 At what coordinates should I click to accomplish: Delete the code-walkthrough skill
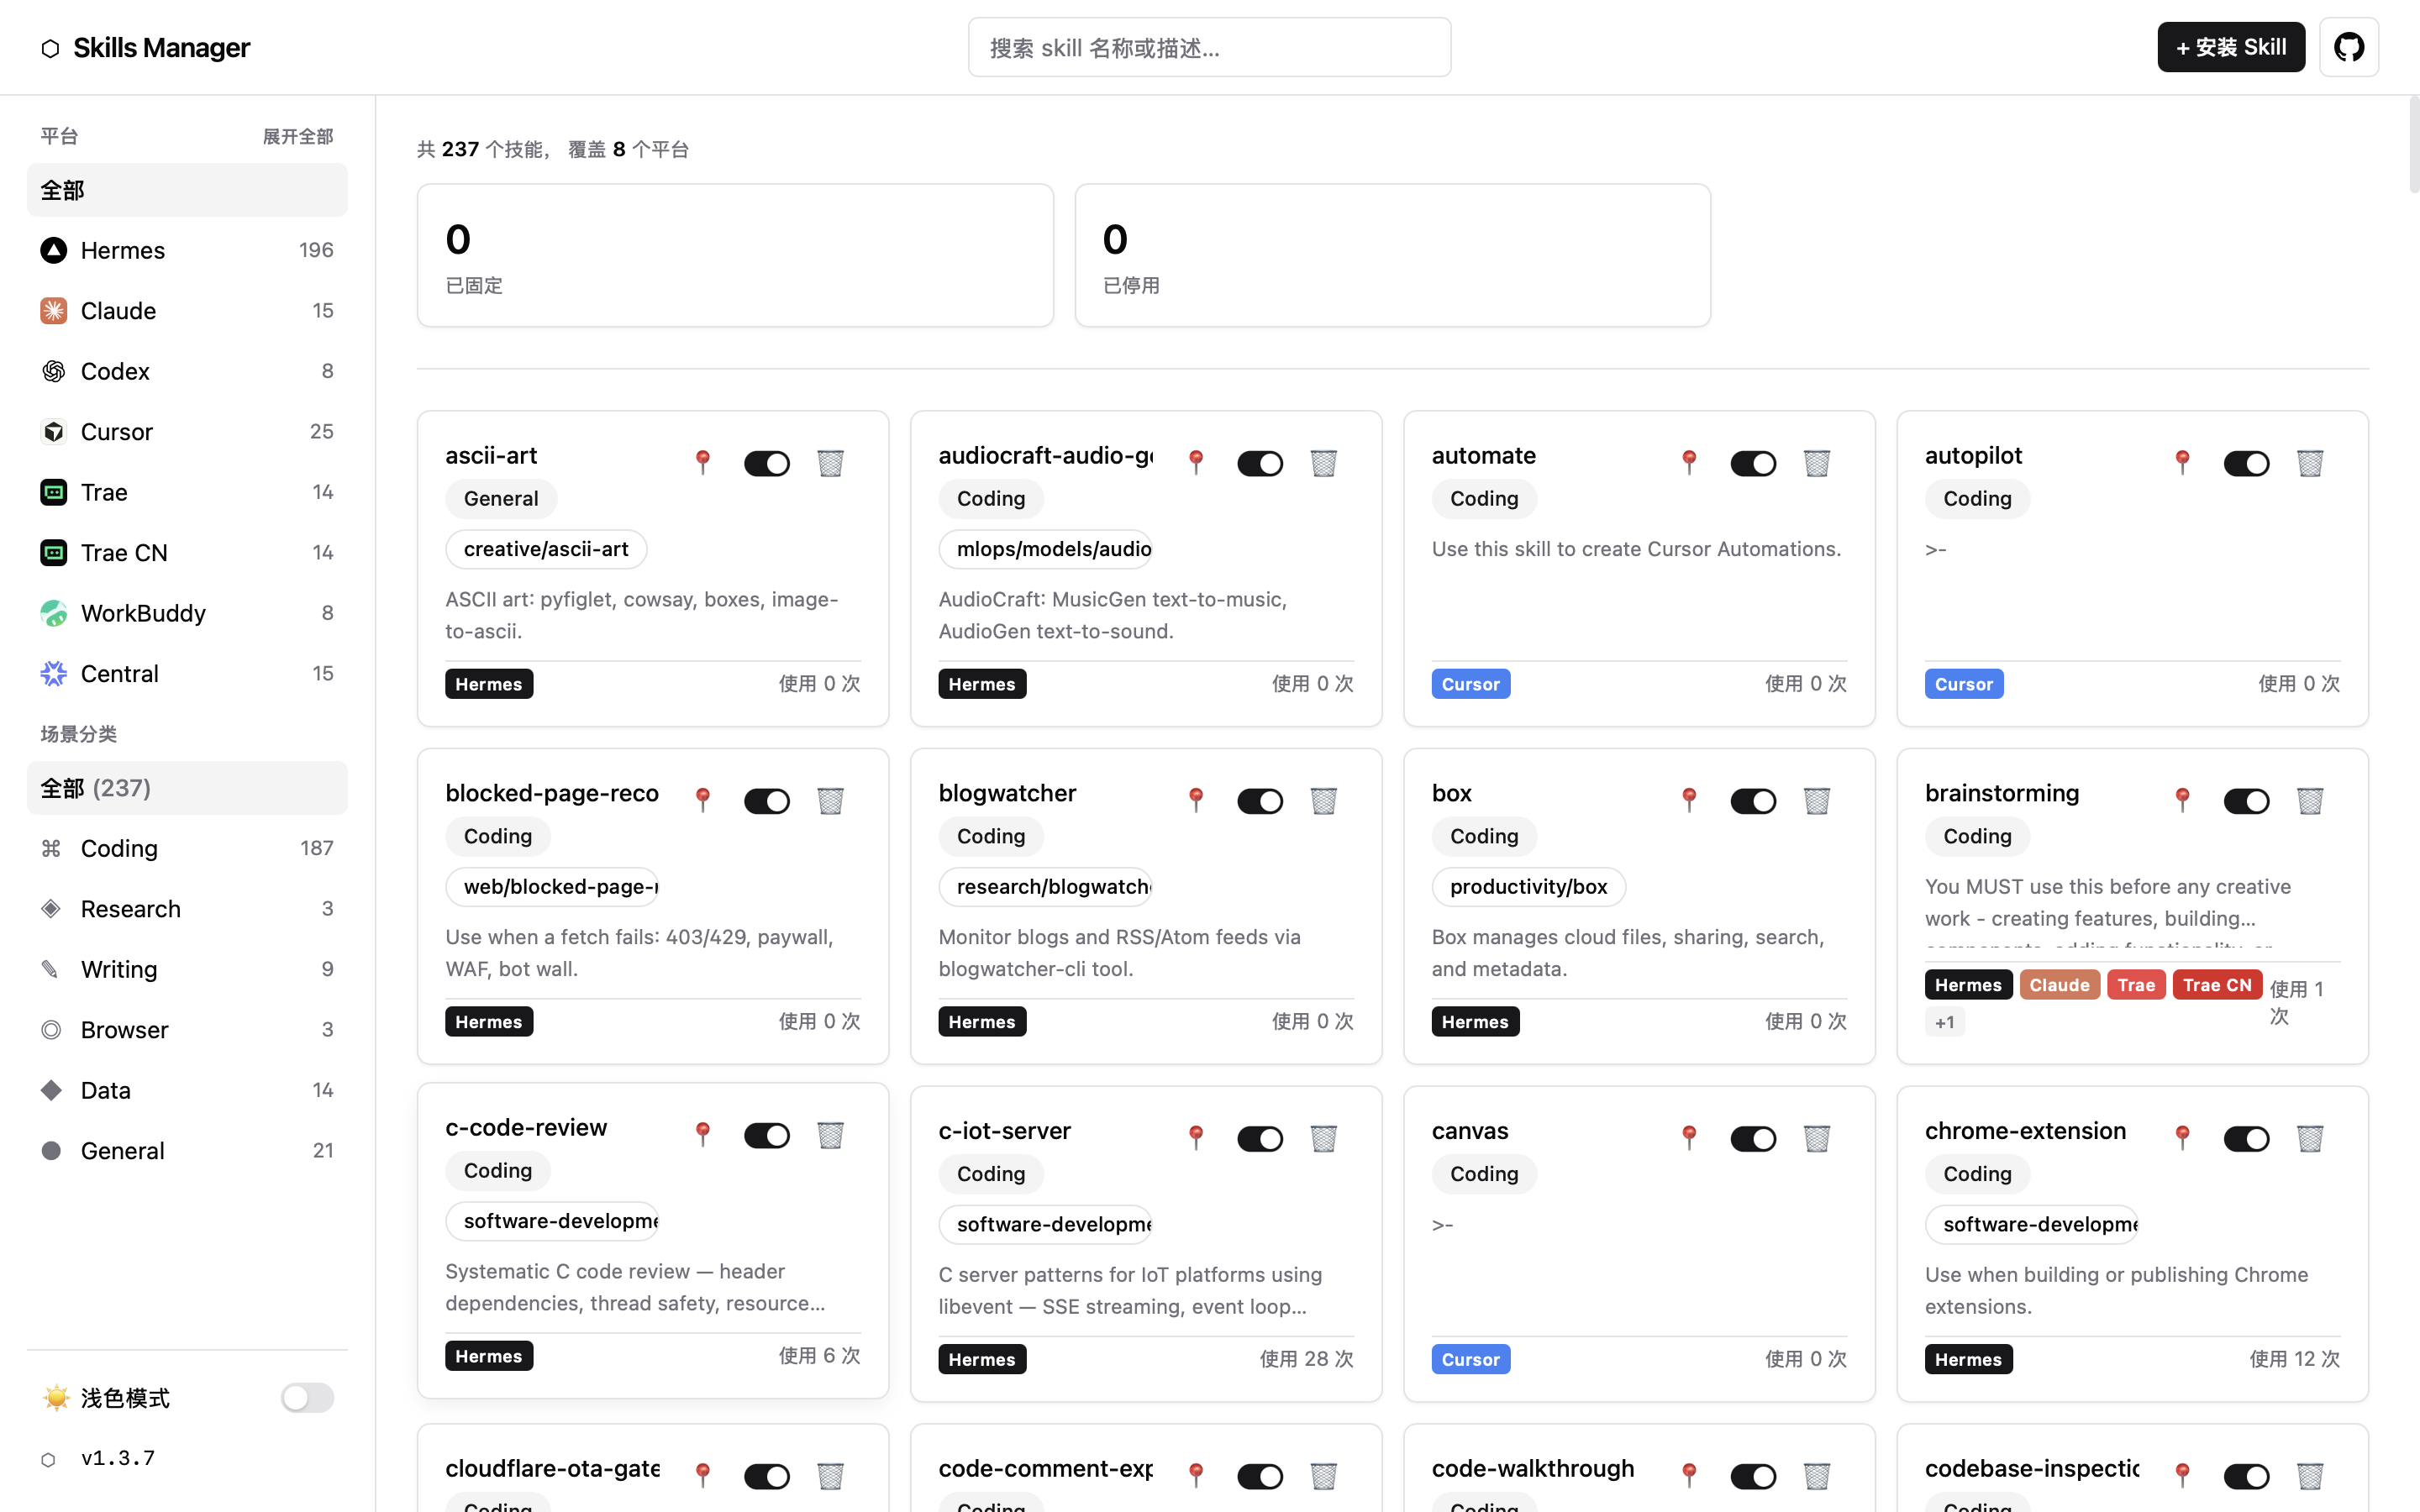(1816, 1476)
